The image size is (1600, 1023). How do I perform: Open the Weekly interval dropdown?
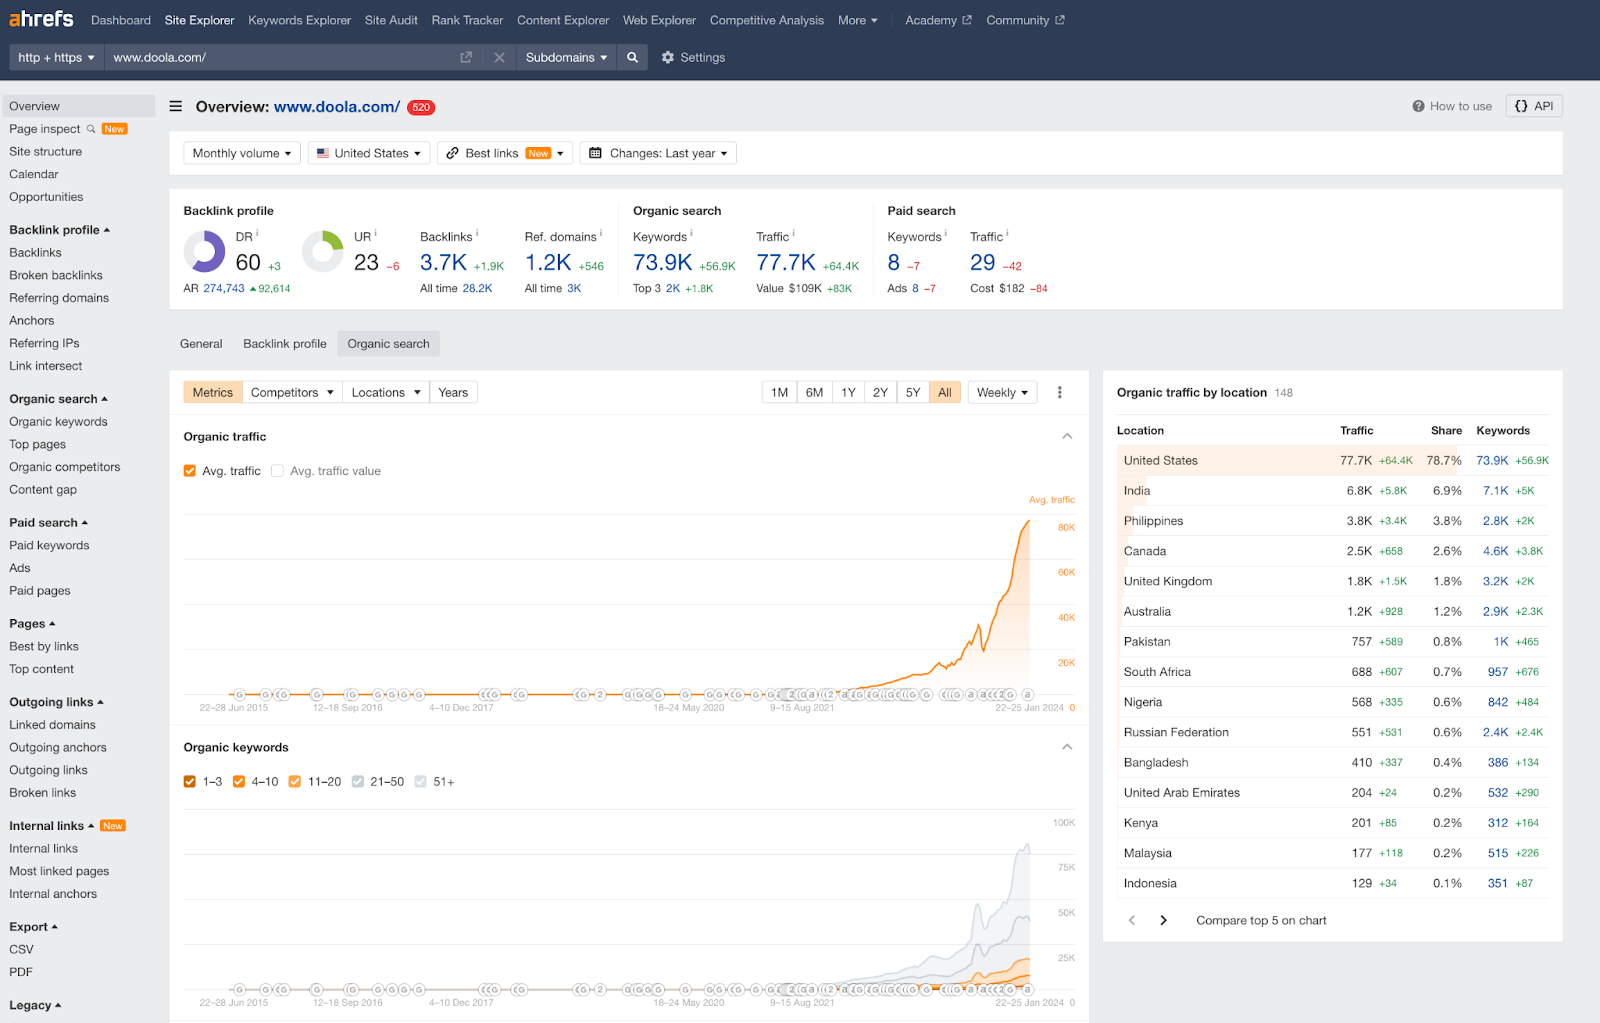(1002, 392)
